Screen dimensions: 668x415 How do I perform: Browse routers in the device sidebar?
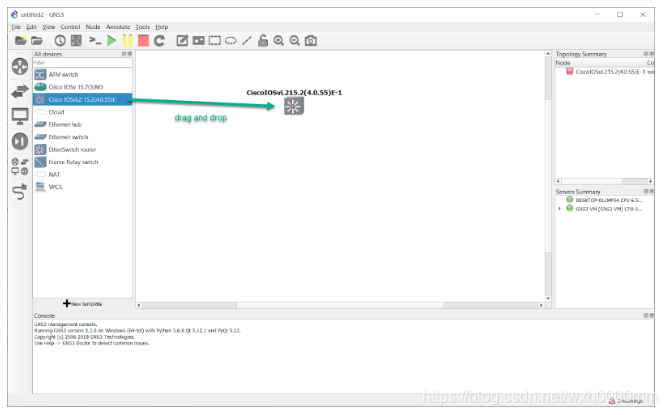coord(20,66)
